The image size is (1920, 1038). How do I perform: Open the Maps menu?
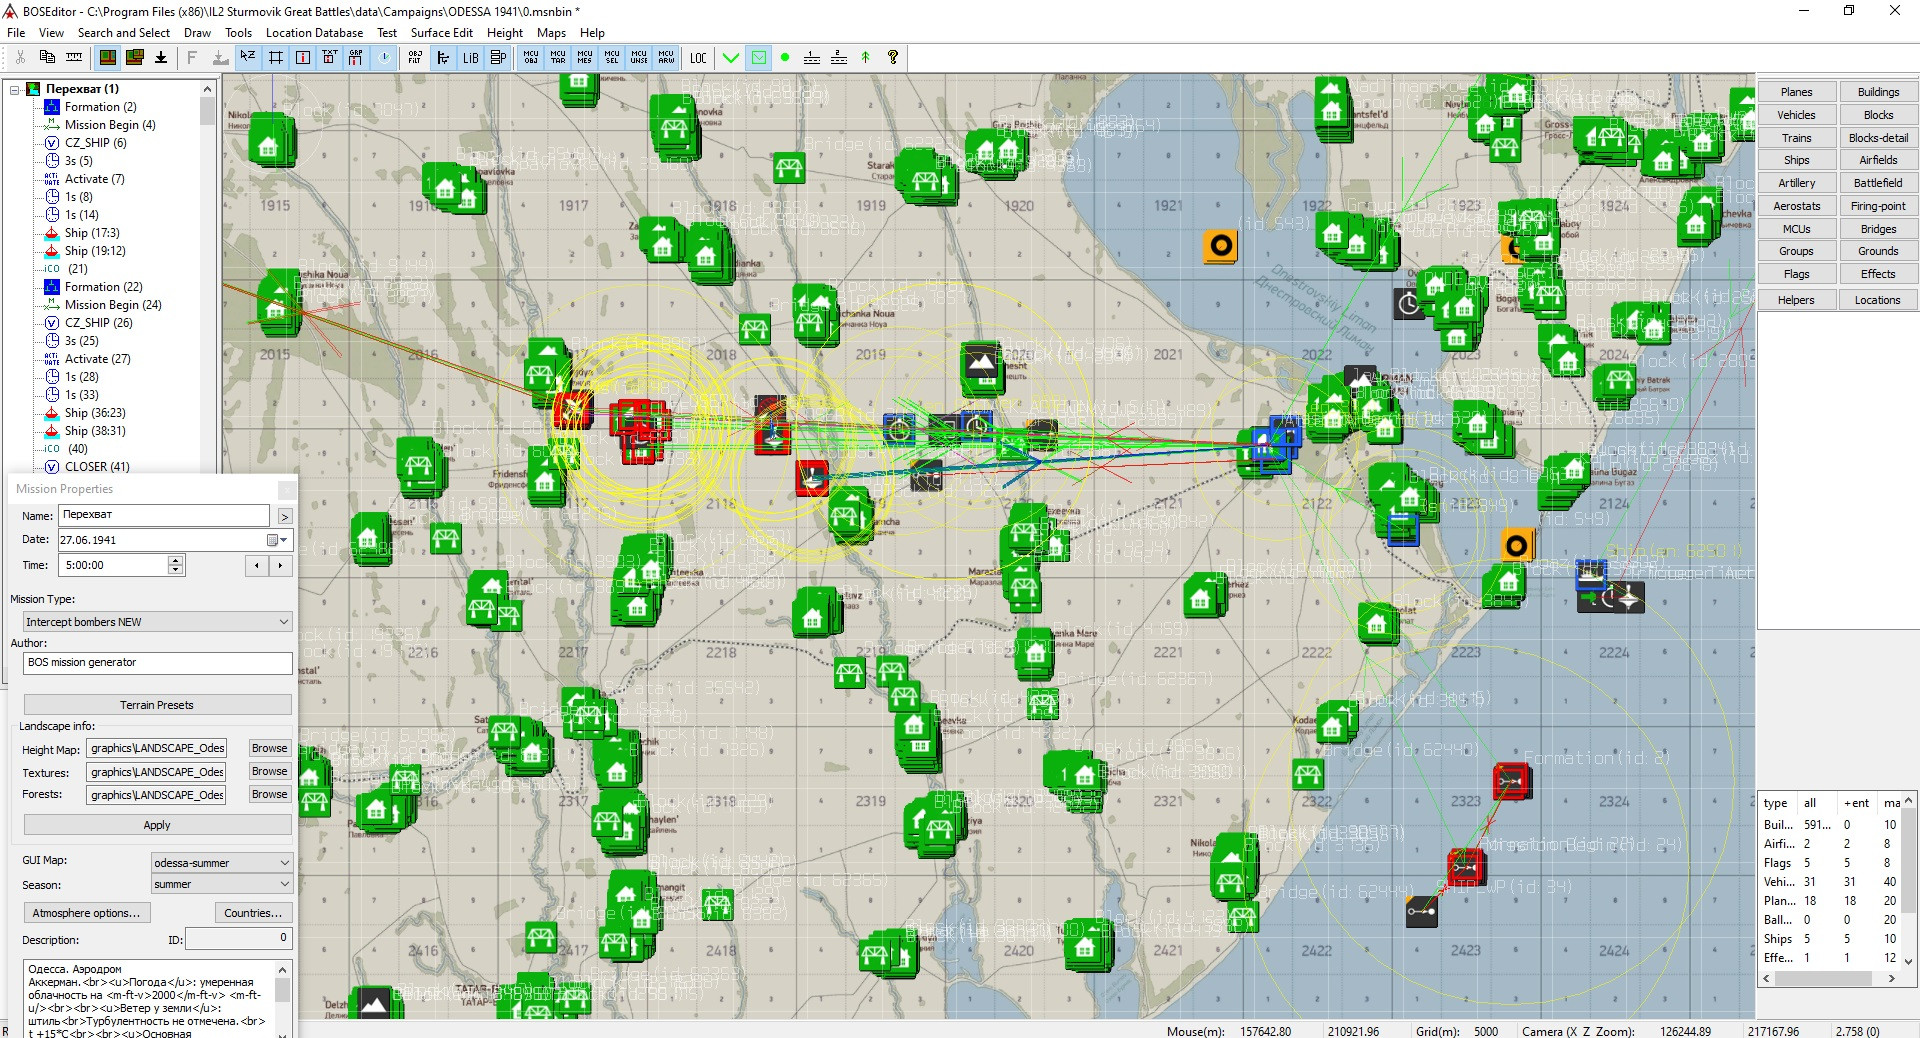click(x=551, y=33)
